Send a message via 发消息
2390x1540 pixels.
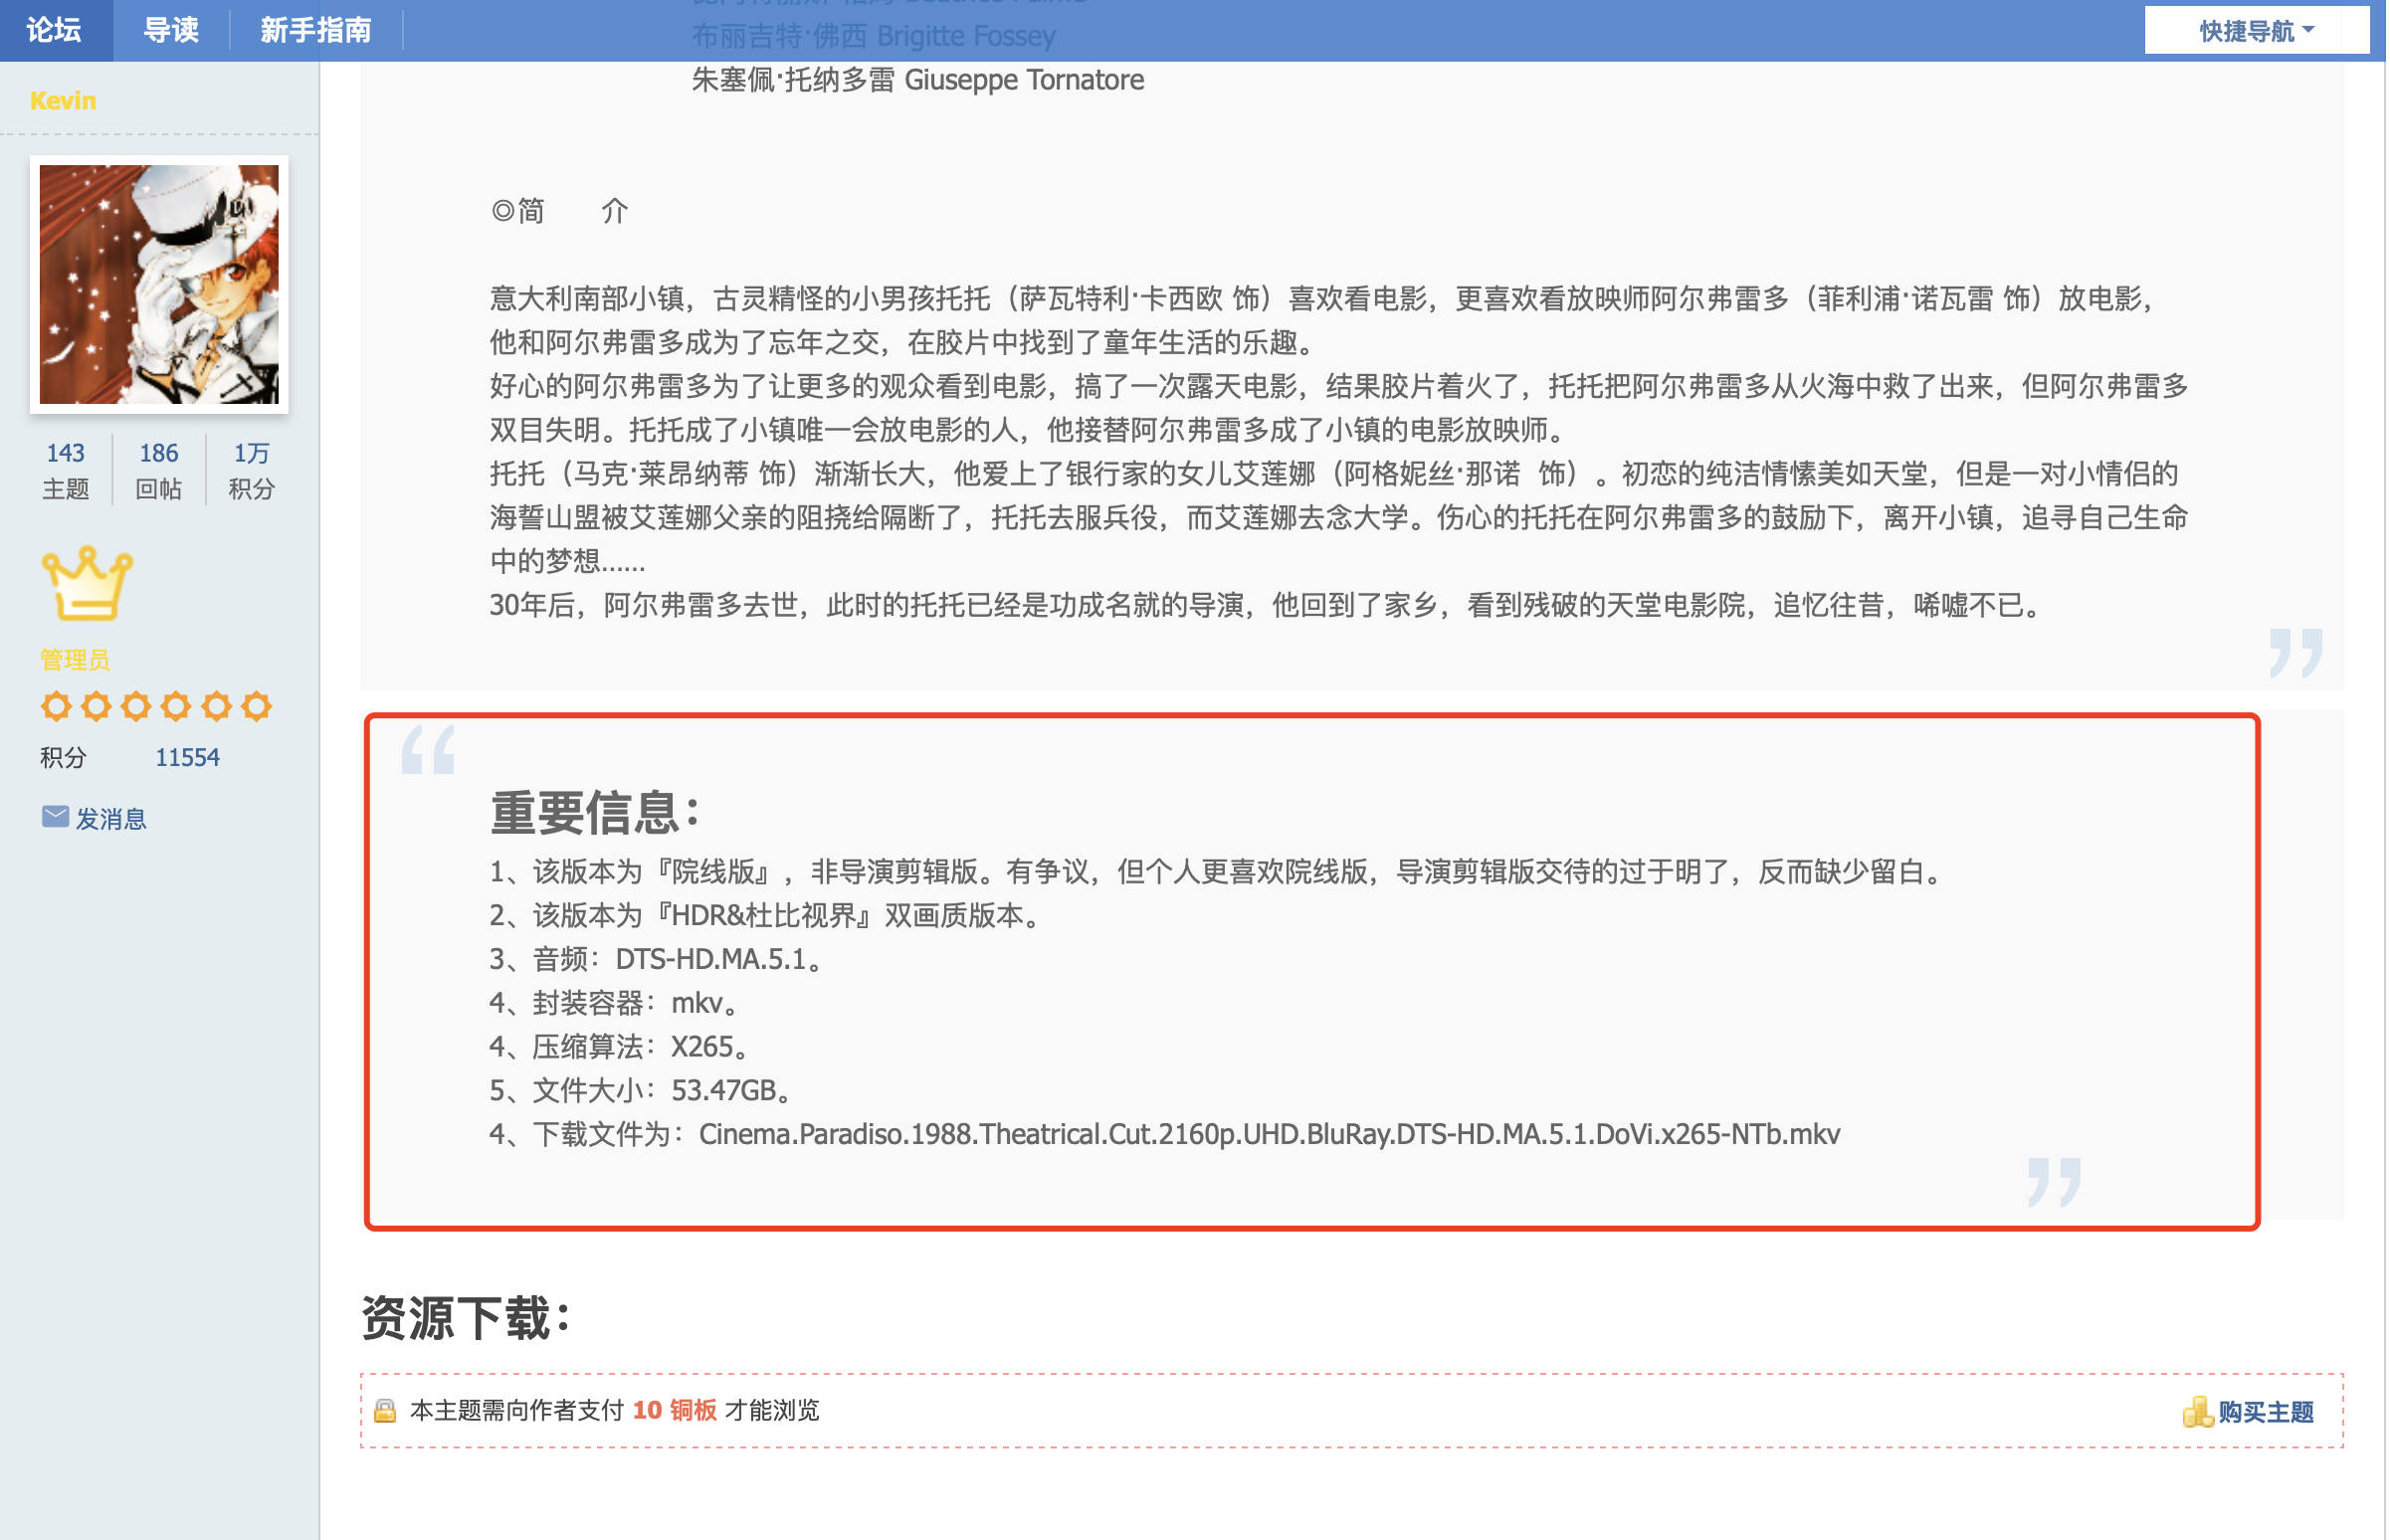(x=111, y=820)
